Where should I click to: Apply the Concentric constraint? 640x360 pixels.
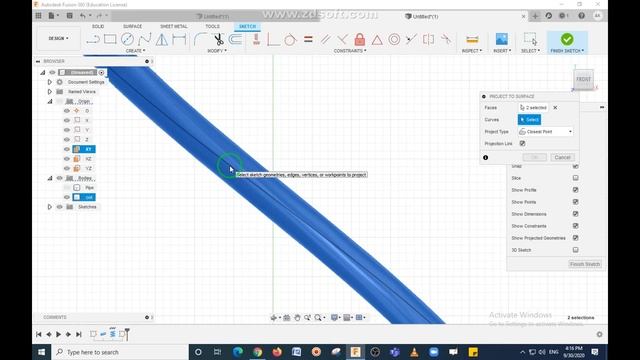pos(394,39)
